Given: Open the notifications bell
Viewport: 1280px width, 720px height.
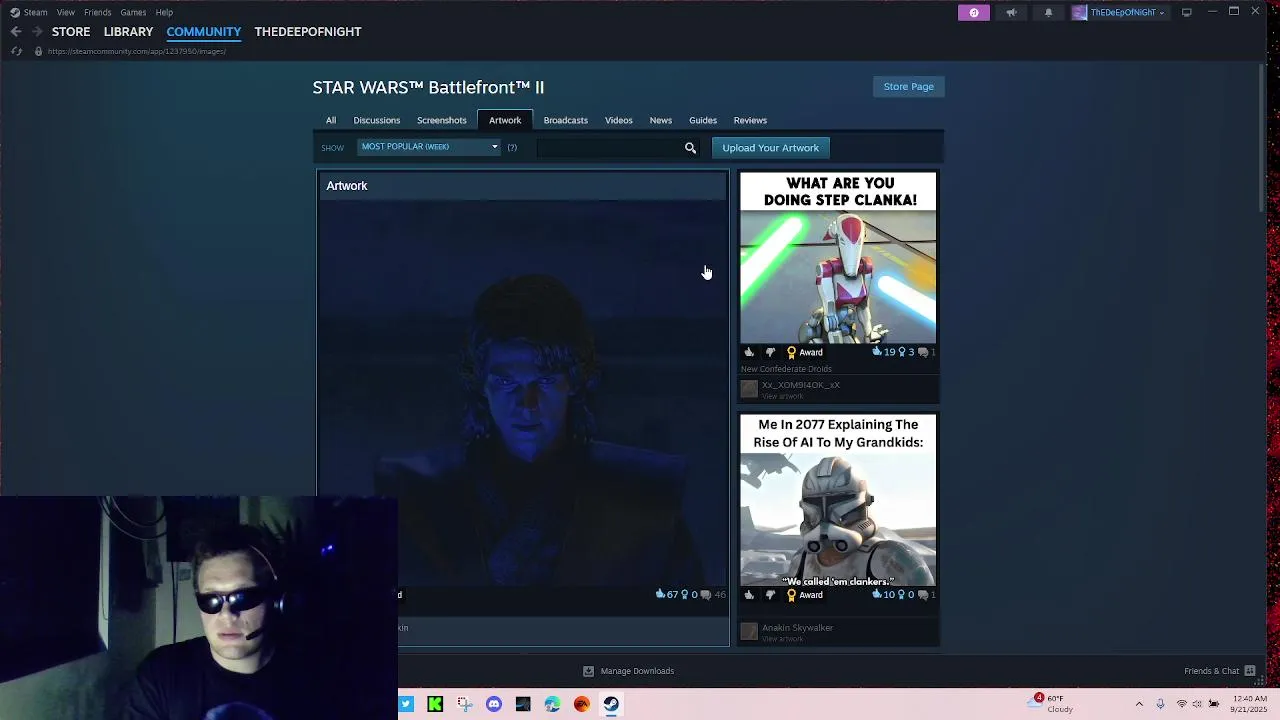Looking at the screenshot, I should tap(1048, 12).
